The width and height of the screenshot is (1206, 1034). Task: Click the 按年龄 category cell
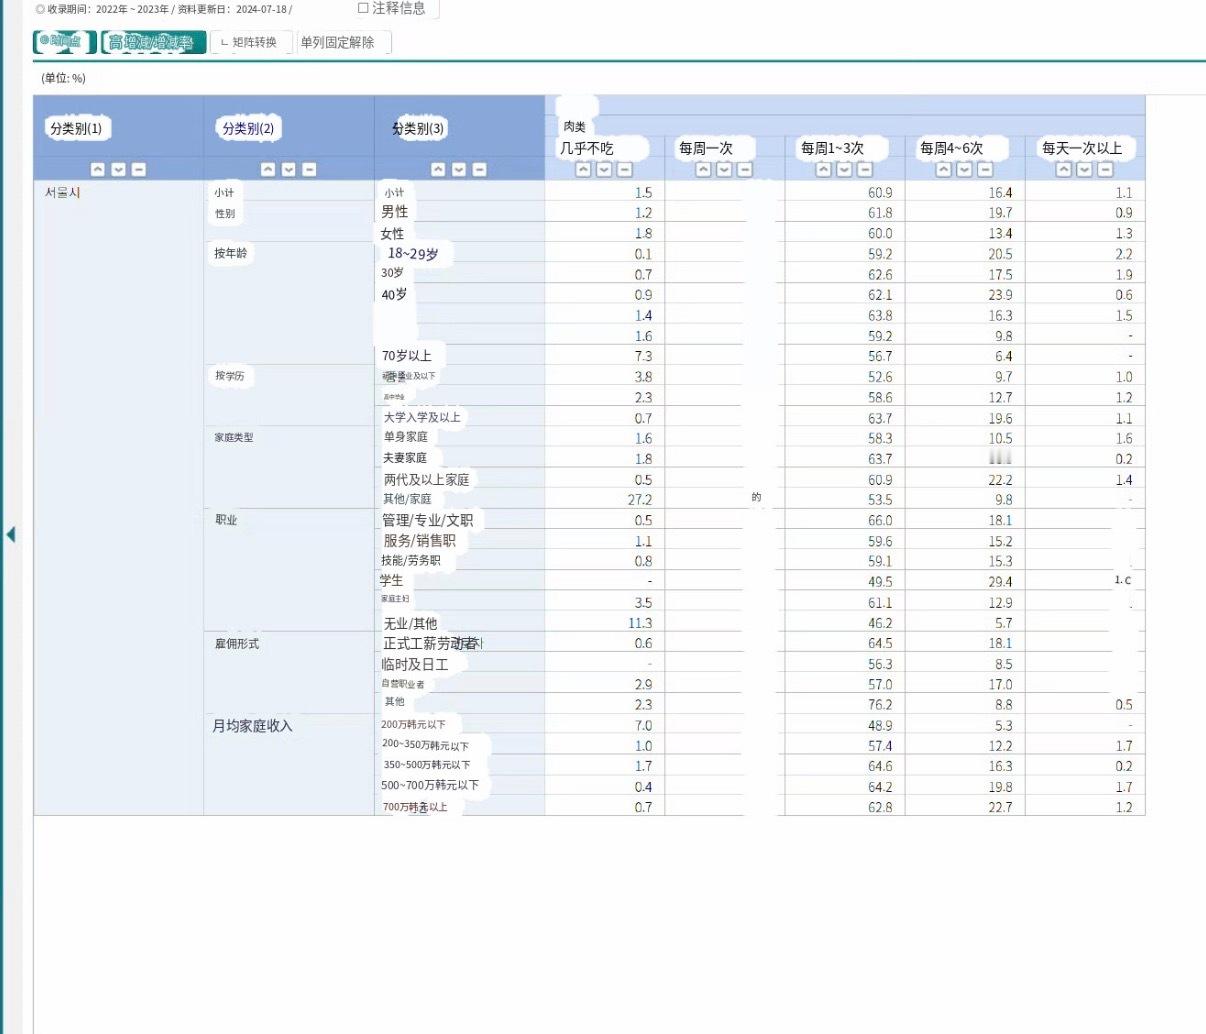[230, 253]
